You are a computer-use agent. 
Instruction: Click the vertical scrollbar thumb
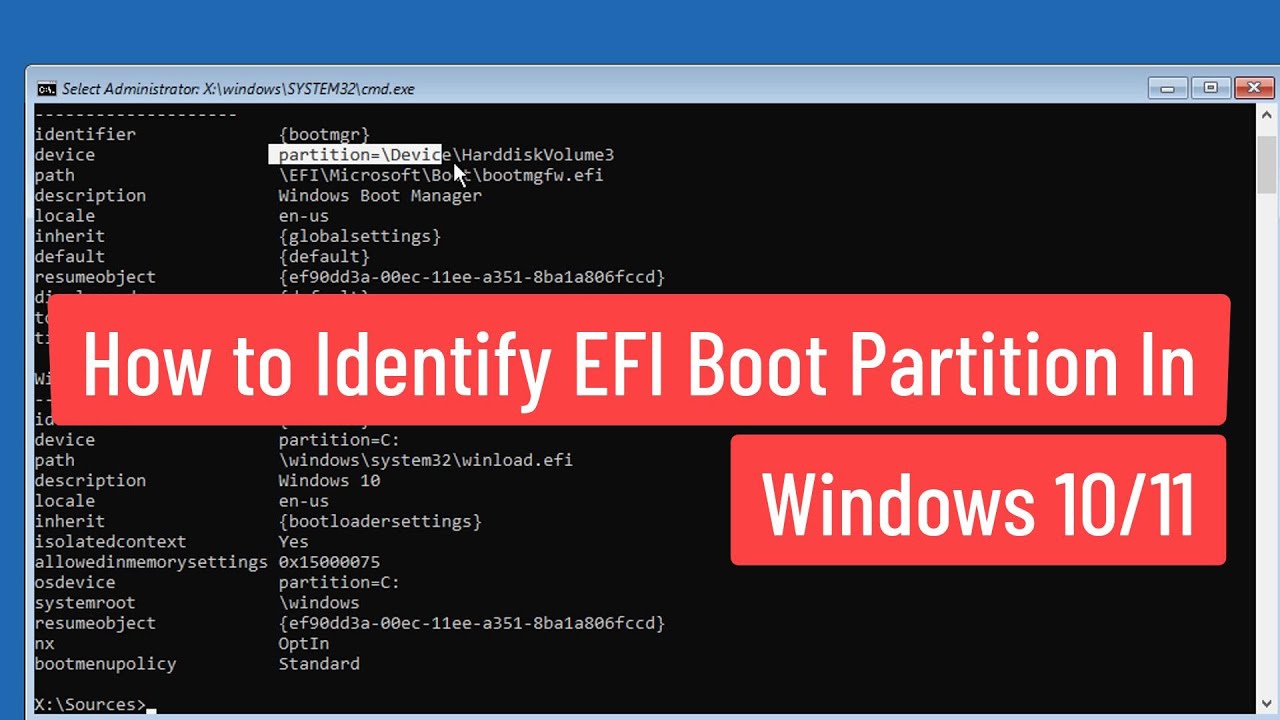coord(1266,165)
